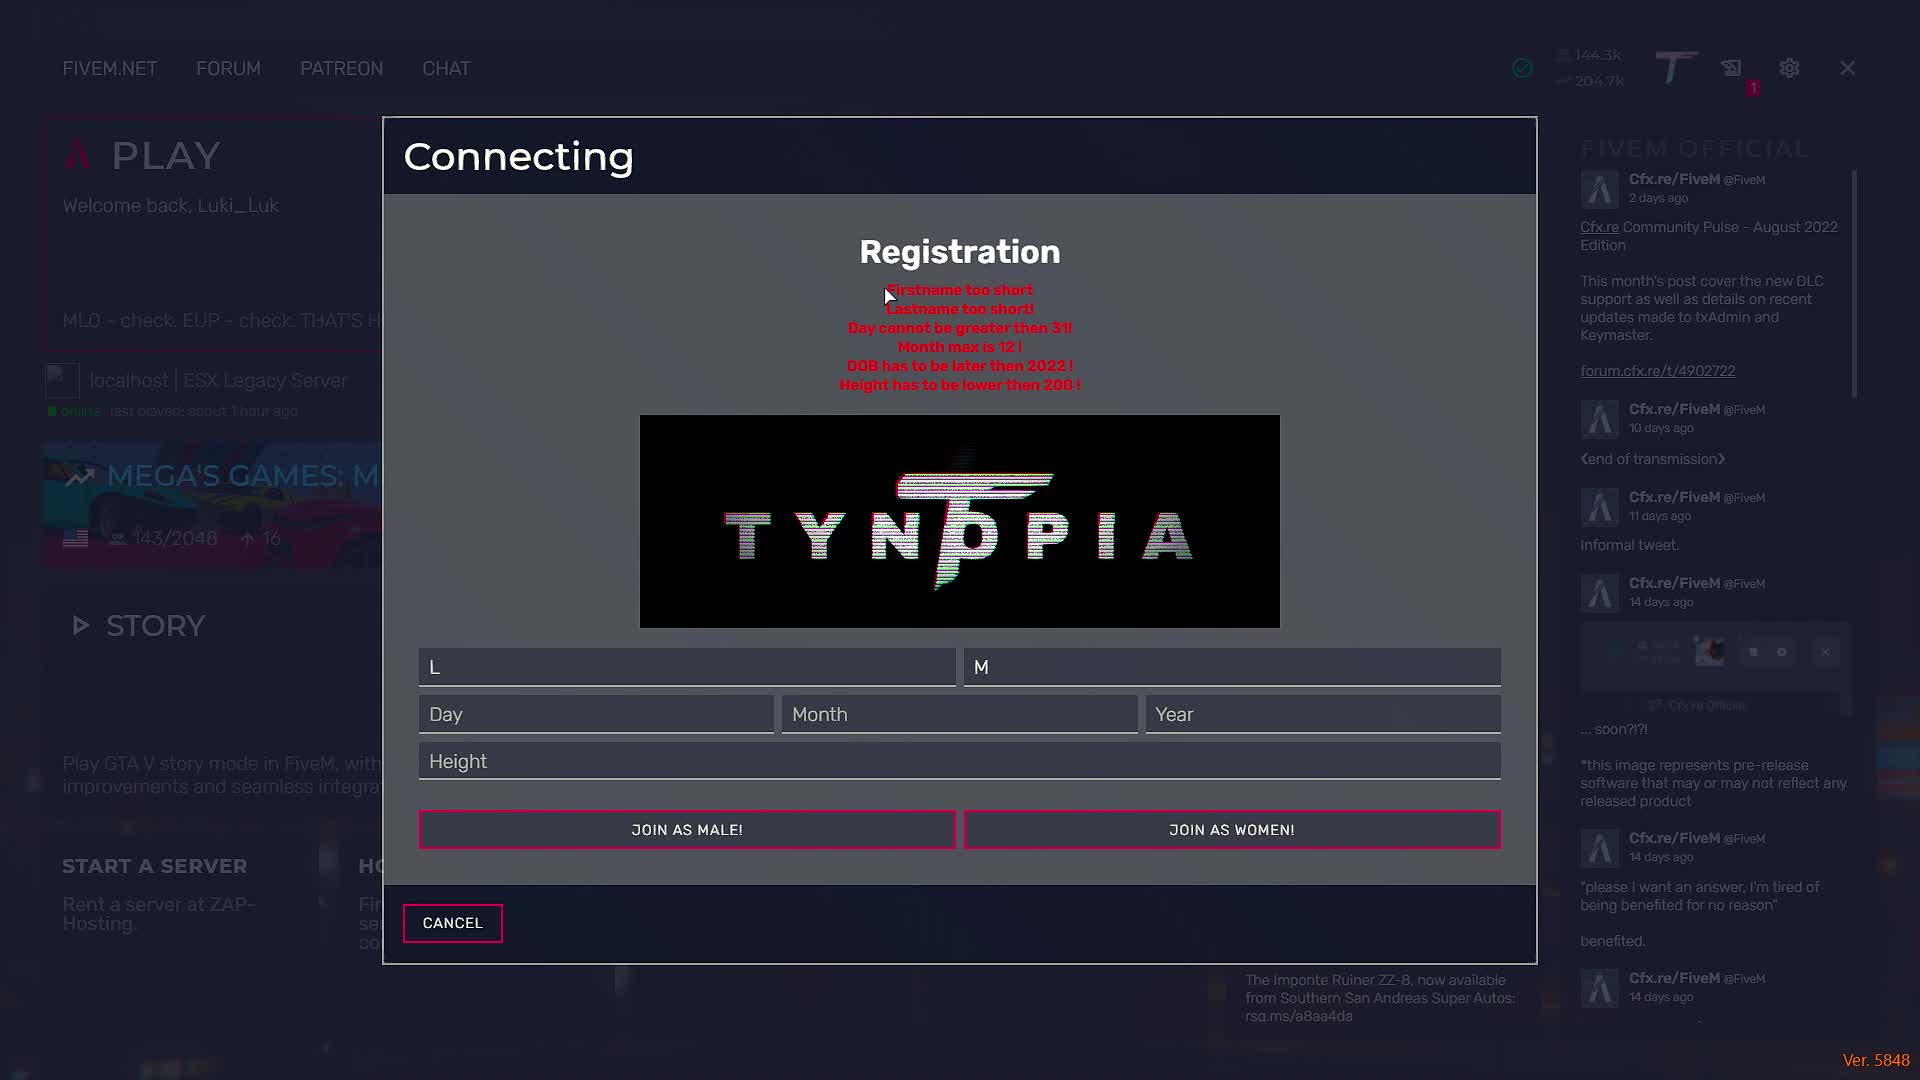Screen dimensions: 1920x1080
Task: Click the CANCEL button
Action: tap(452, 923)
